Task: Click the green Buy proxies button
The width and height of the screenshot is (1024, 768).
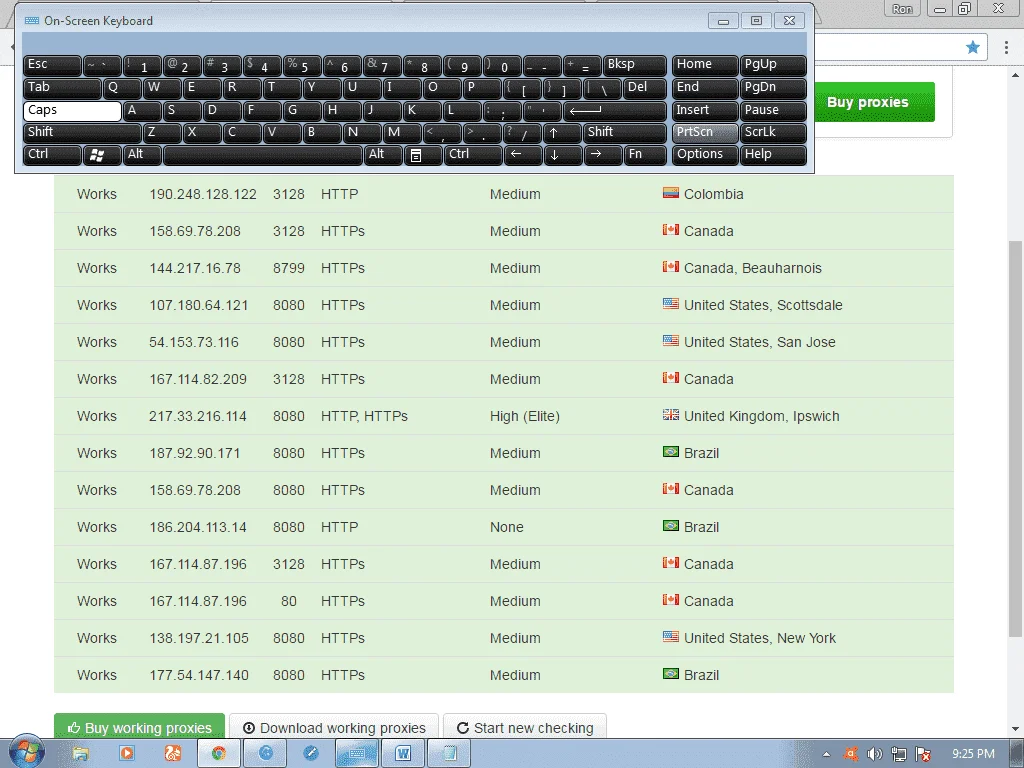Action: (874, 102)
